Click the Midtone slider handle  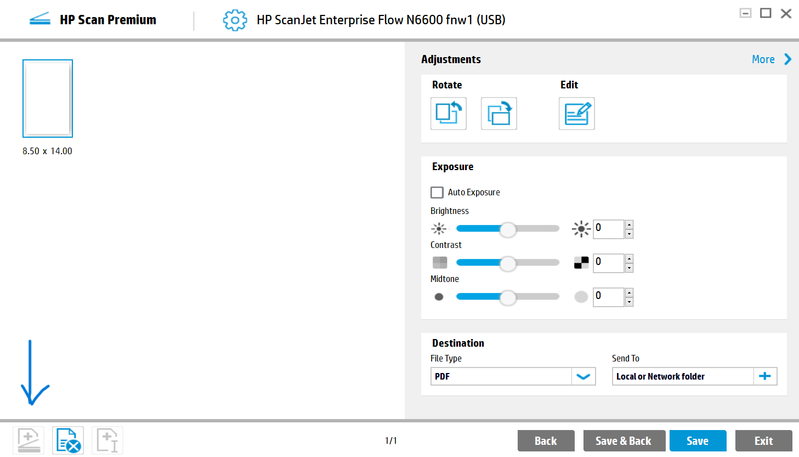pos(508,297)
